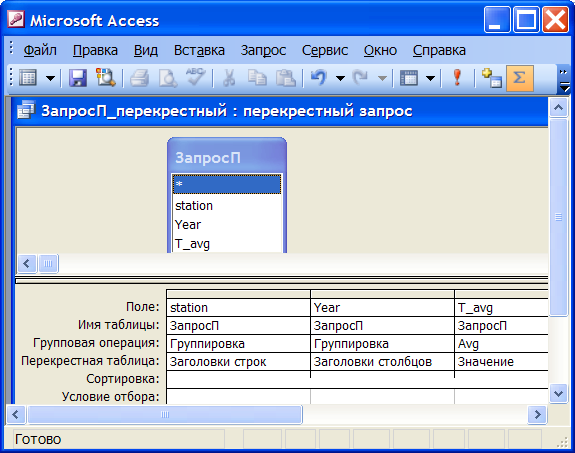
Task: Maximize the Microsoft Access window
Action: coord(526,19)
